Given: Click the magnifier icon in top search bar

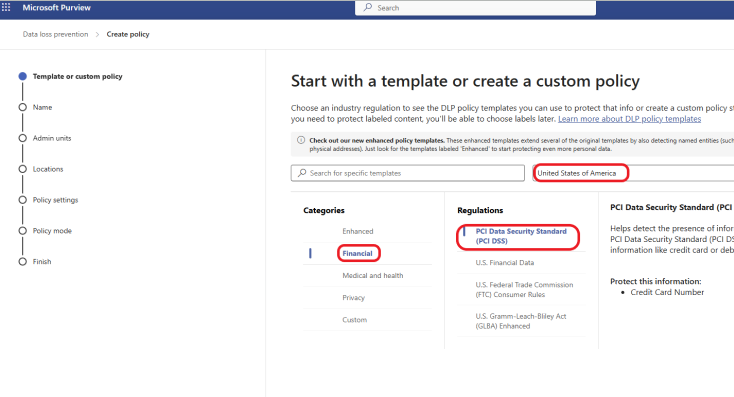Looking at the screenshot, I should 368,7.
